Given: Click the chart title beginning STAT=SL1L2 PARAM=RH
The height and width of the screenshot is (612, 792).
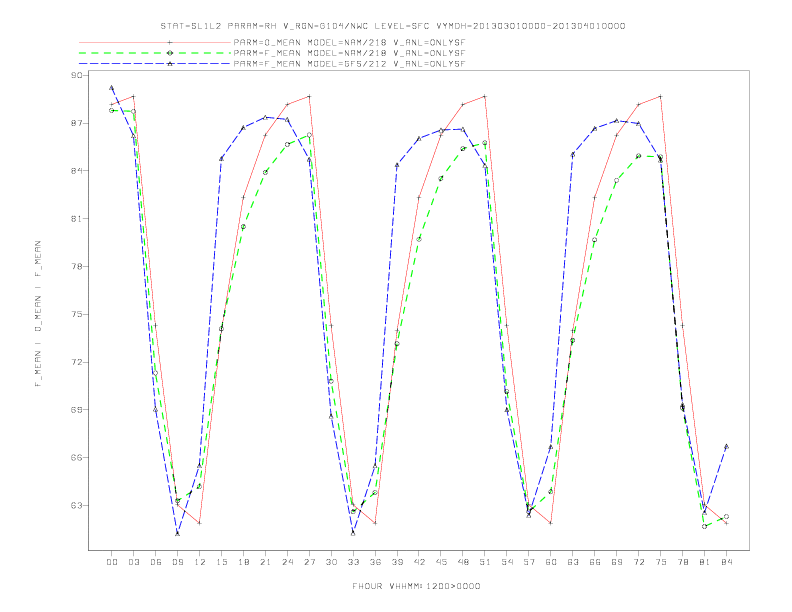Looking at the screenshot, I should pyautogui.click(x=393, y=26).
